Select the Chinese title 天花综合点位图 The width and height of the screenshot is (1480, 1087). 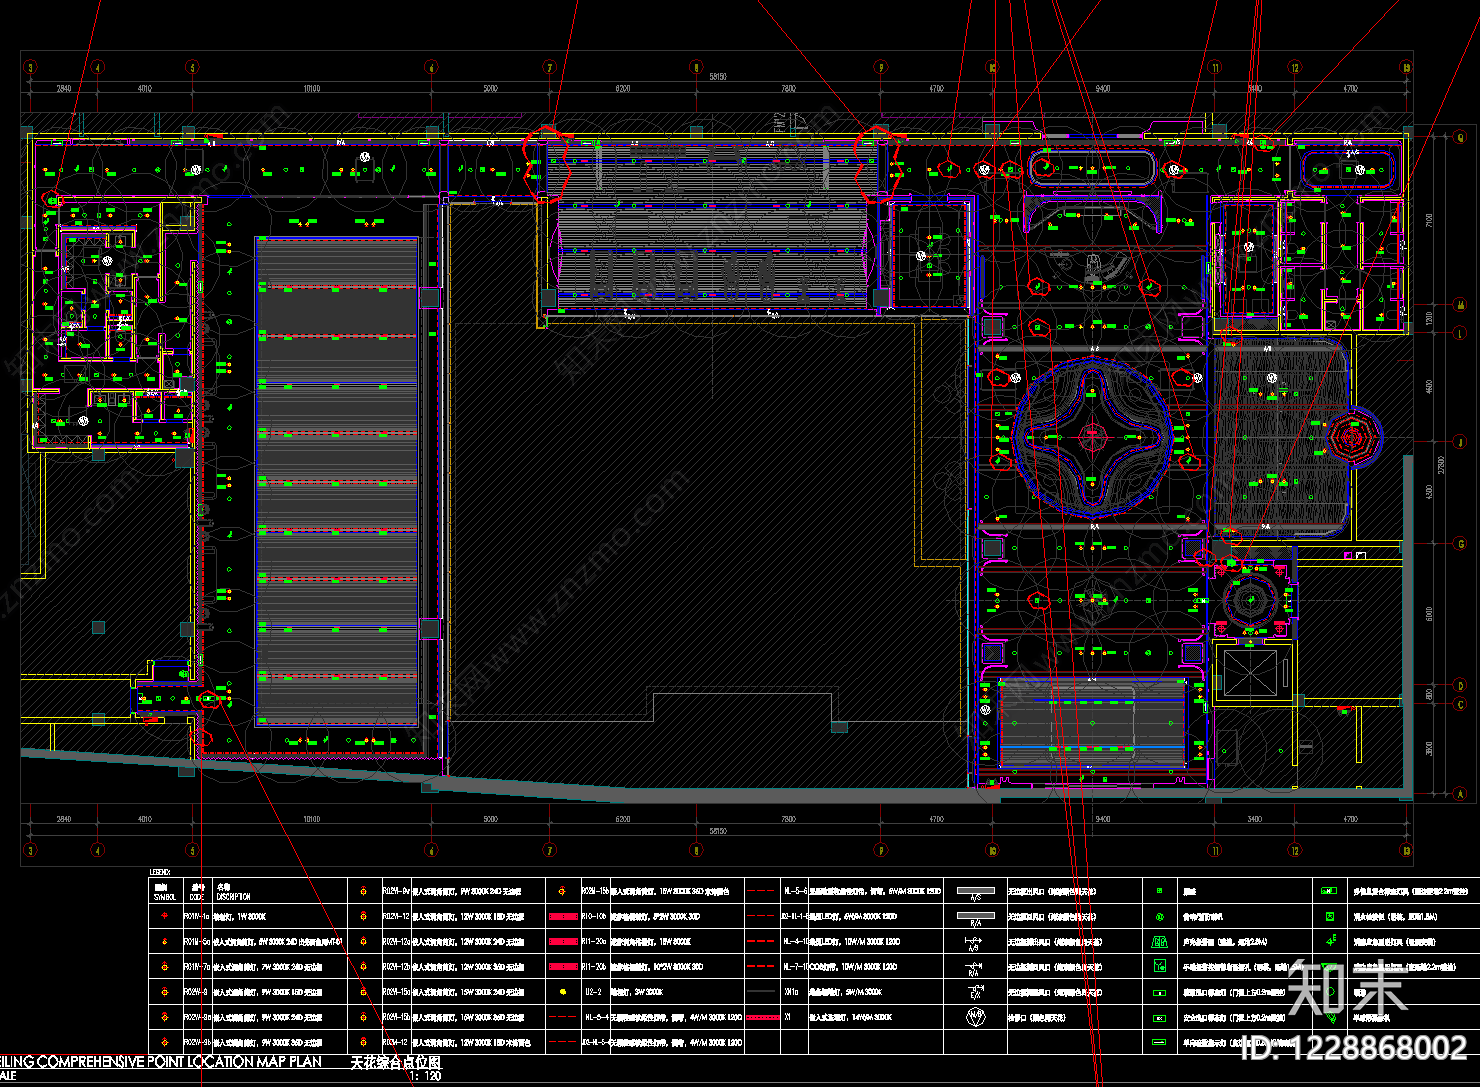pos(395,1063)
